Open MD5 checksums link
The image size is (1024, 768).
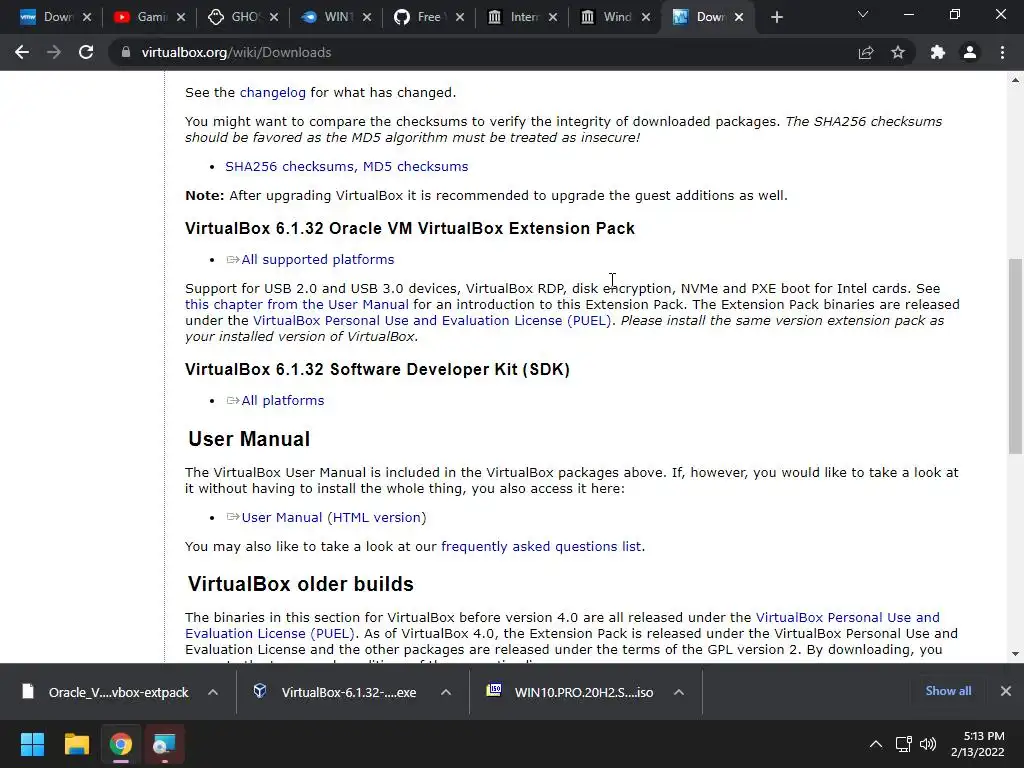415,167
